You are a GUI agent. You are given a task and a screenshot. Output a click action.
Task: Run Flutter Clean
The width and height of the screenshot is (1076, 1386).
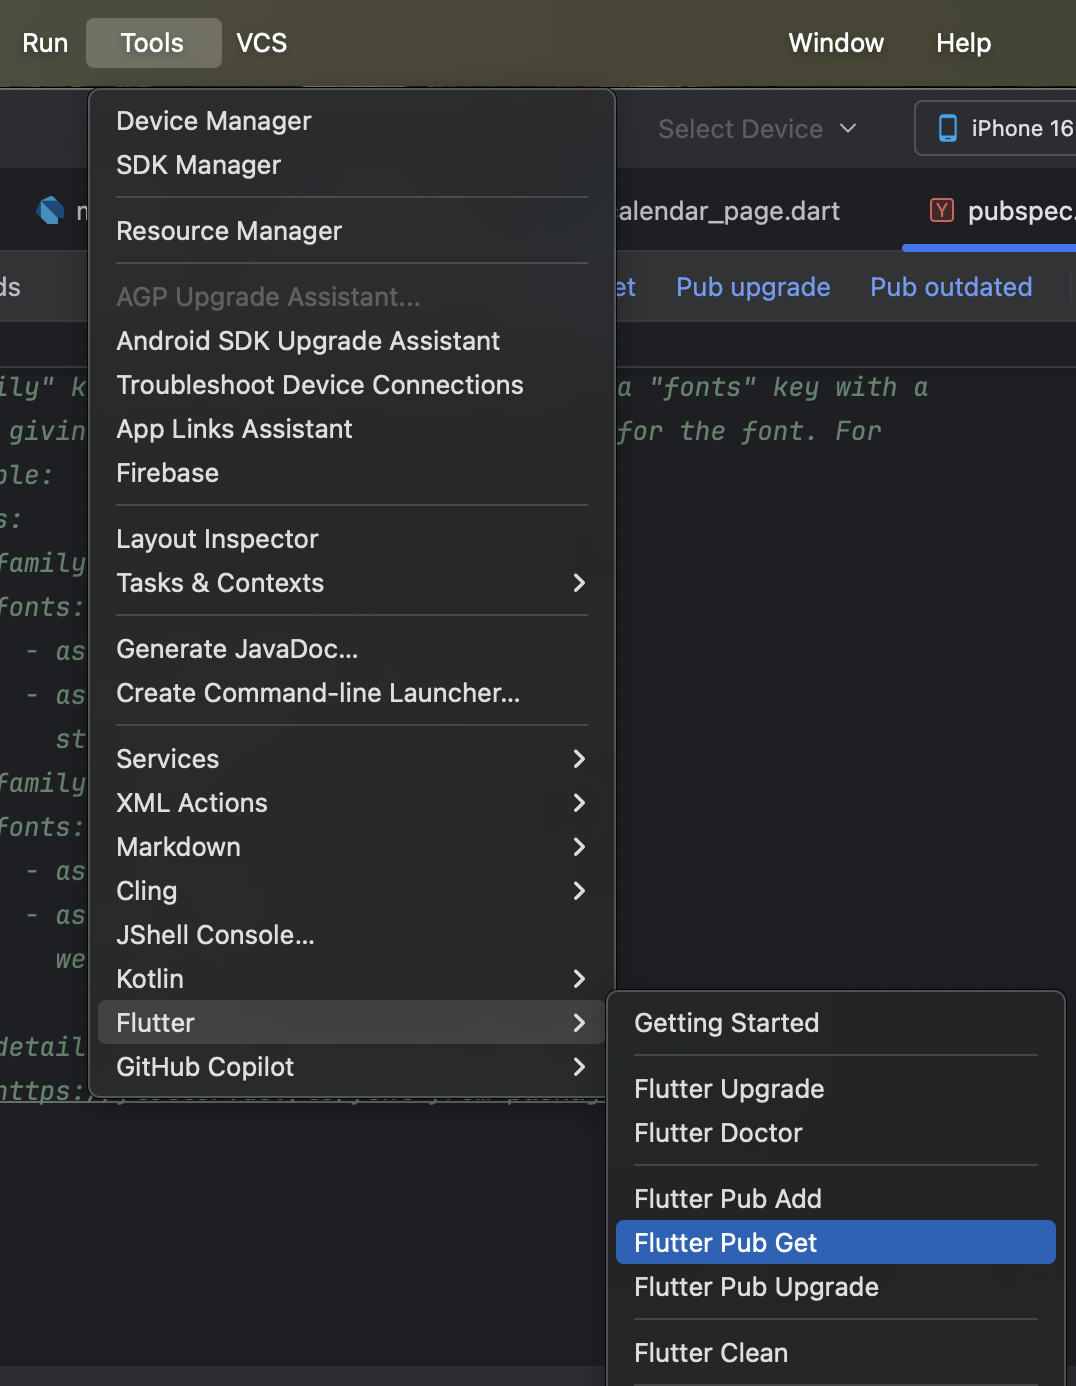tap(836, 1353)
